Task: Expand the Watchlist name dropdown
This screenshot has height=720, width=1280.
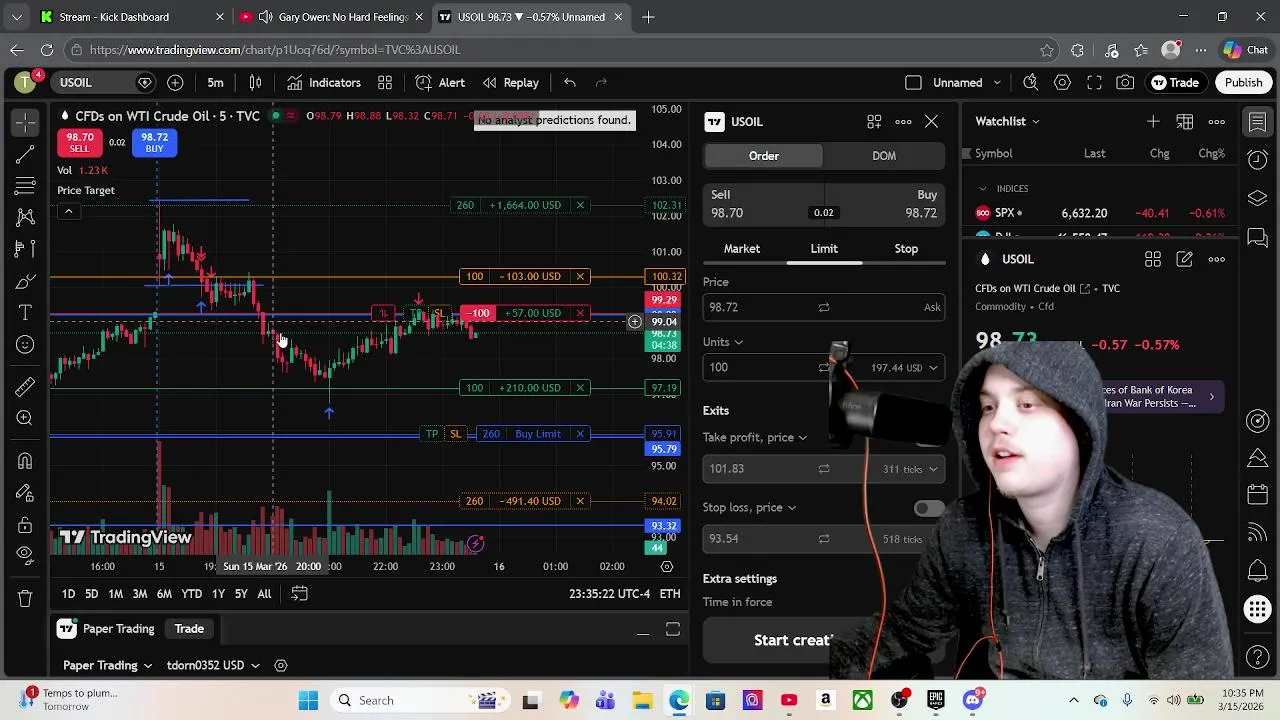Action: point(1008,121)
